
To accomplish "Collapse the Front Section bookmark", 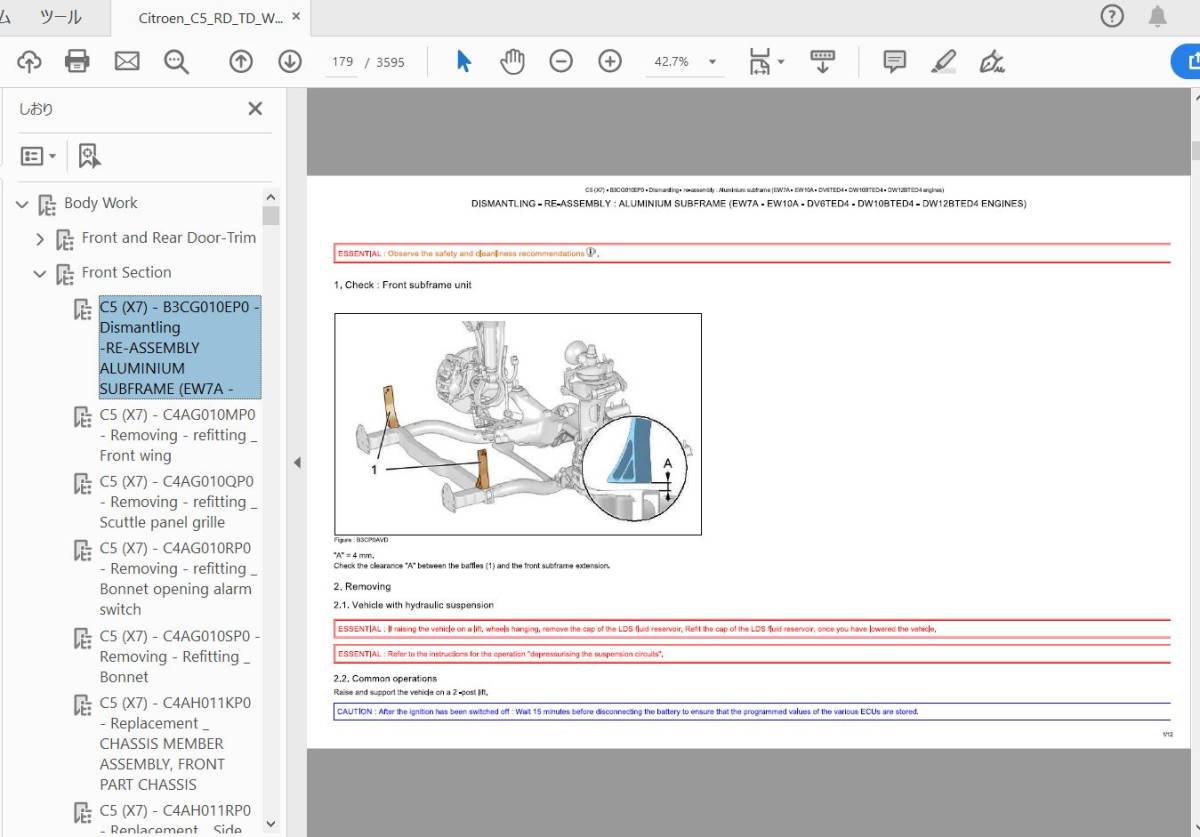I will tap(40, 273).
